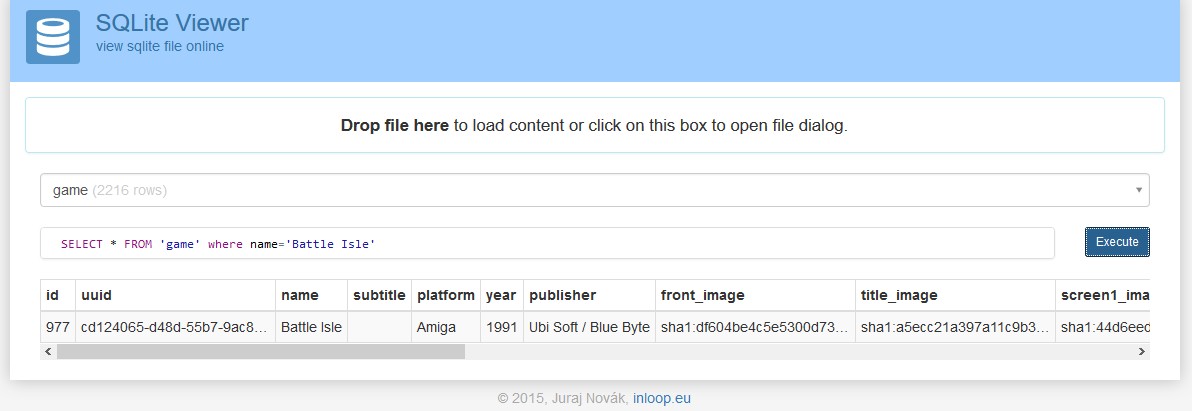Screen dimensions: 1192x411
Task: Click the title_image sha1 hash cell
Action: click(x=954, y=327)
